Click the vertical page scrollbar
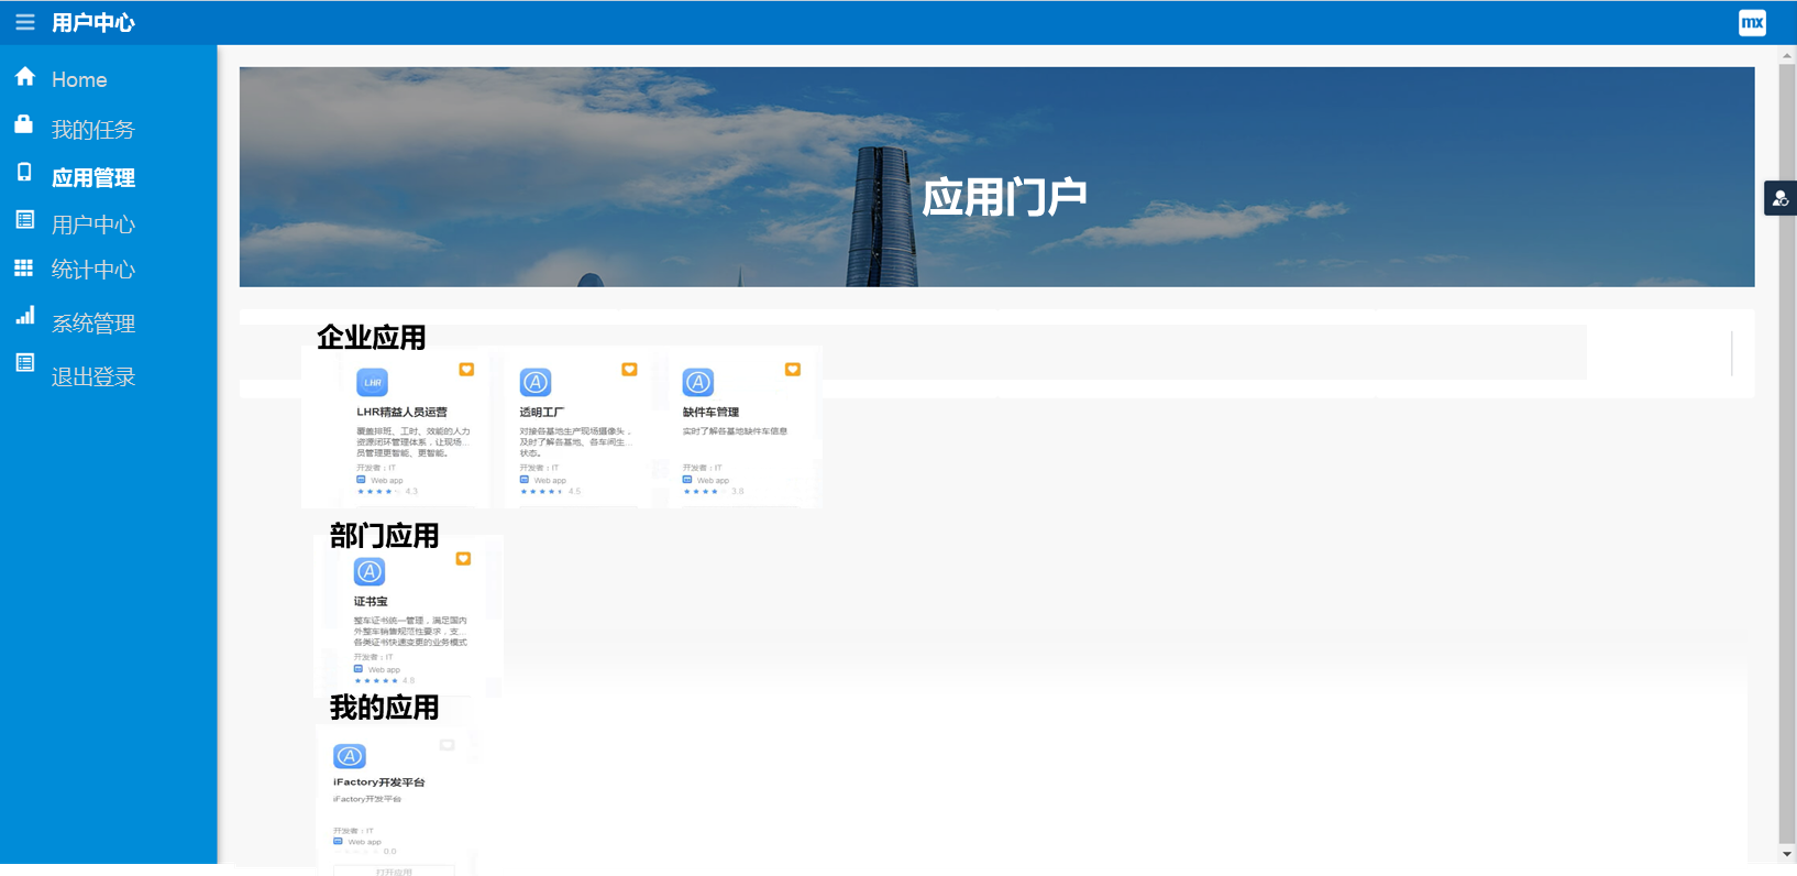The width and height of the screenshot is (1797, 876). click(x=1787, y=455)
